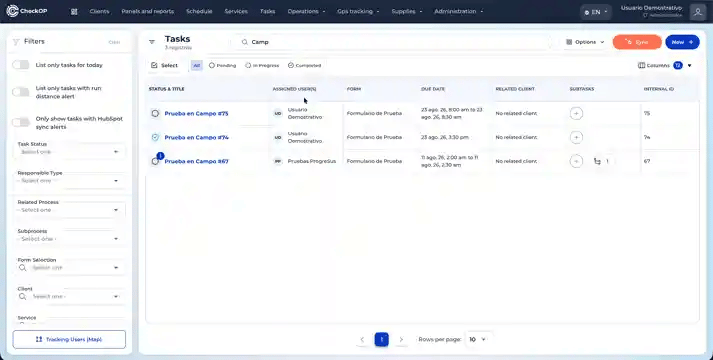This screenshot has height=360, width=713.
Task: Click the user avatar icon
Action: coord(698,12)
